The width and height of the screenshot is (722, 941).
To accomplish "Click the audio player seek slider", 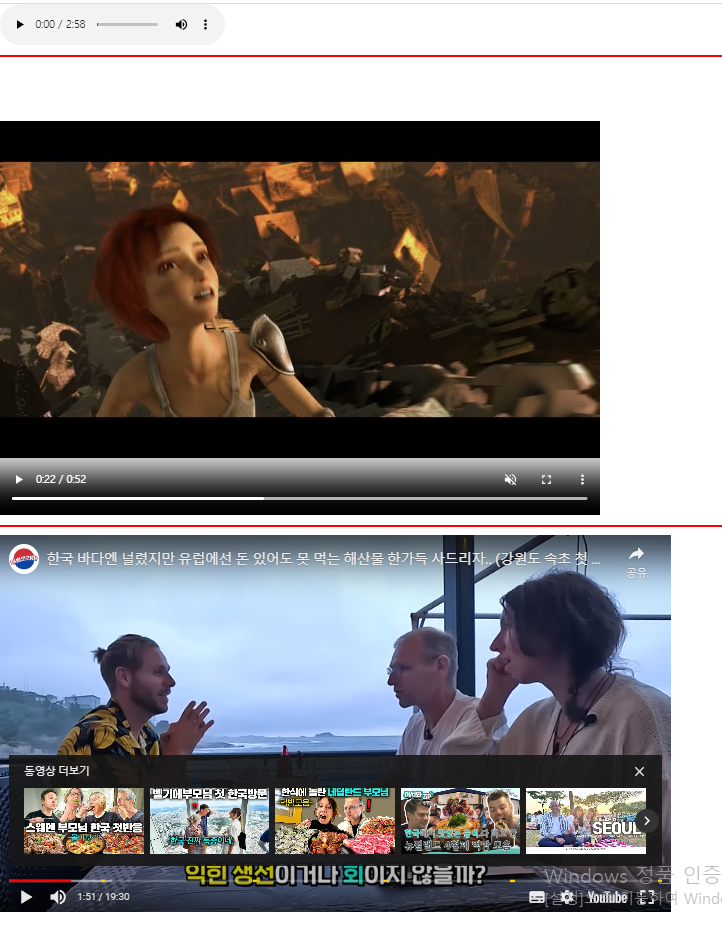I will [x=127, y=25].
